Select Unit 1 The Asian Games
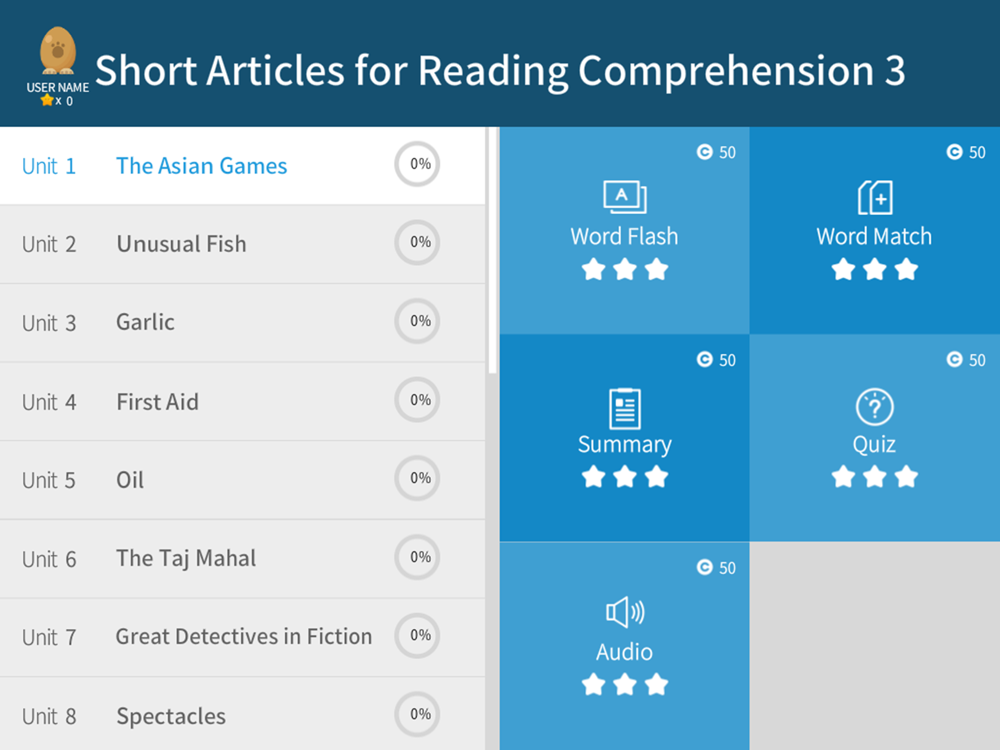The width and height of the screenshot is (1000, 750). coord(242,166)
